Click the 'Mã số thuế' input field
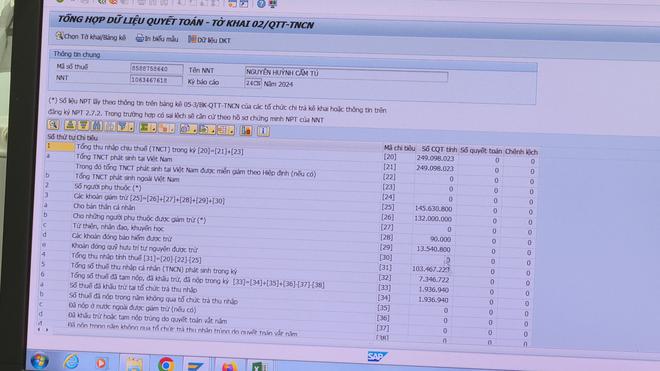The height and width of the screenshot is (371, 660). [156, 69]
